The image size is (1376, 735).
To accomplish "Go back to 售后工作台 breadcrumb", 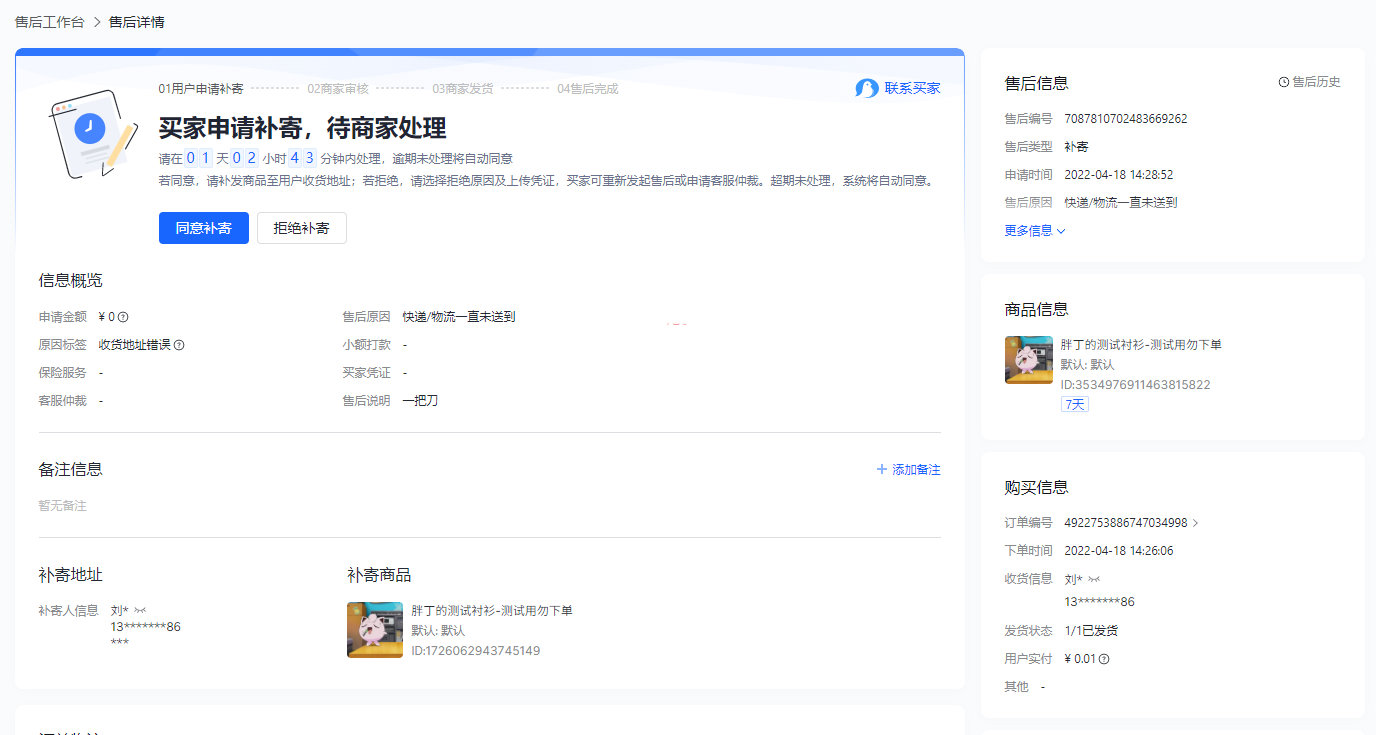I will pos(49,22).
